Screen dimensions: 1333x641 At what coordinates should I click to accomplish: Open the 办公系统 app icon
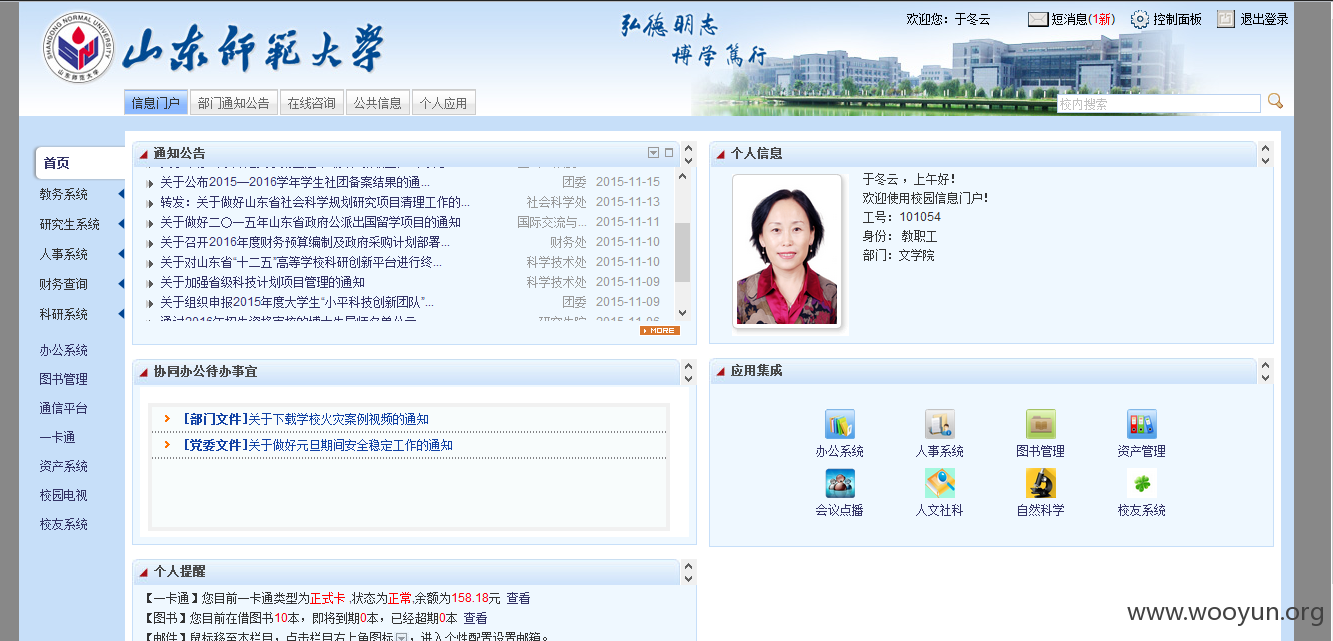point(840,424)
